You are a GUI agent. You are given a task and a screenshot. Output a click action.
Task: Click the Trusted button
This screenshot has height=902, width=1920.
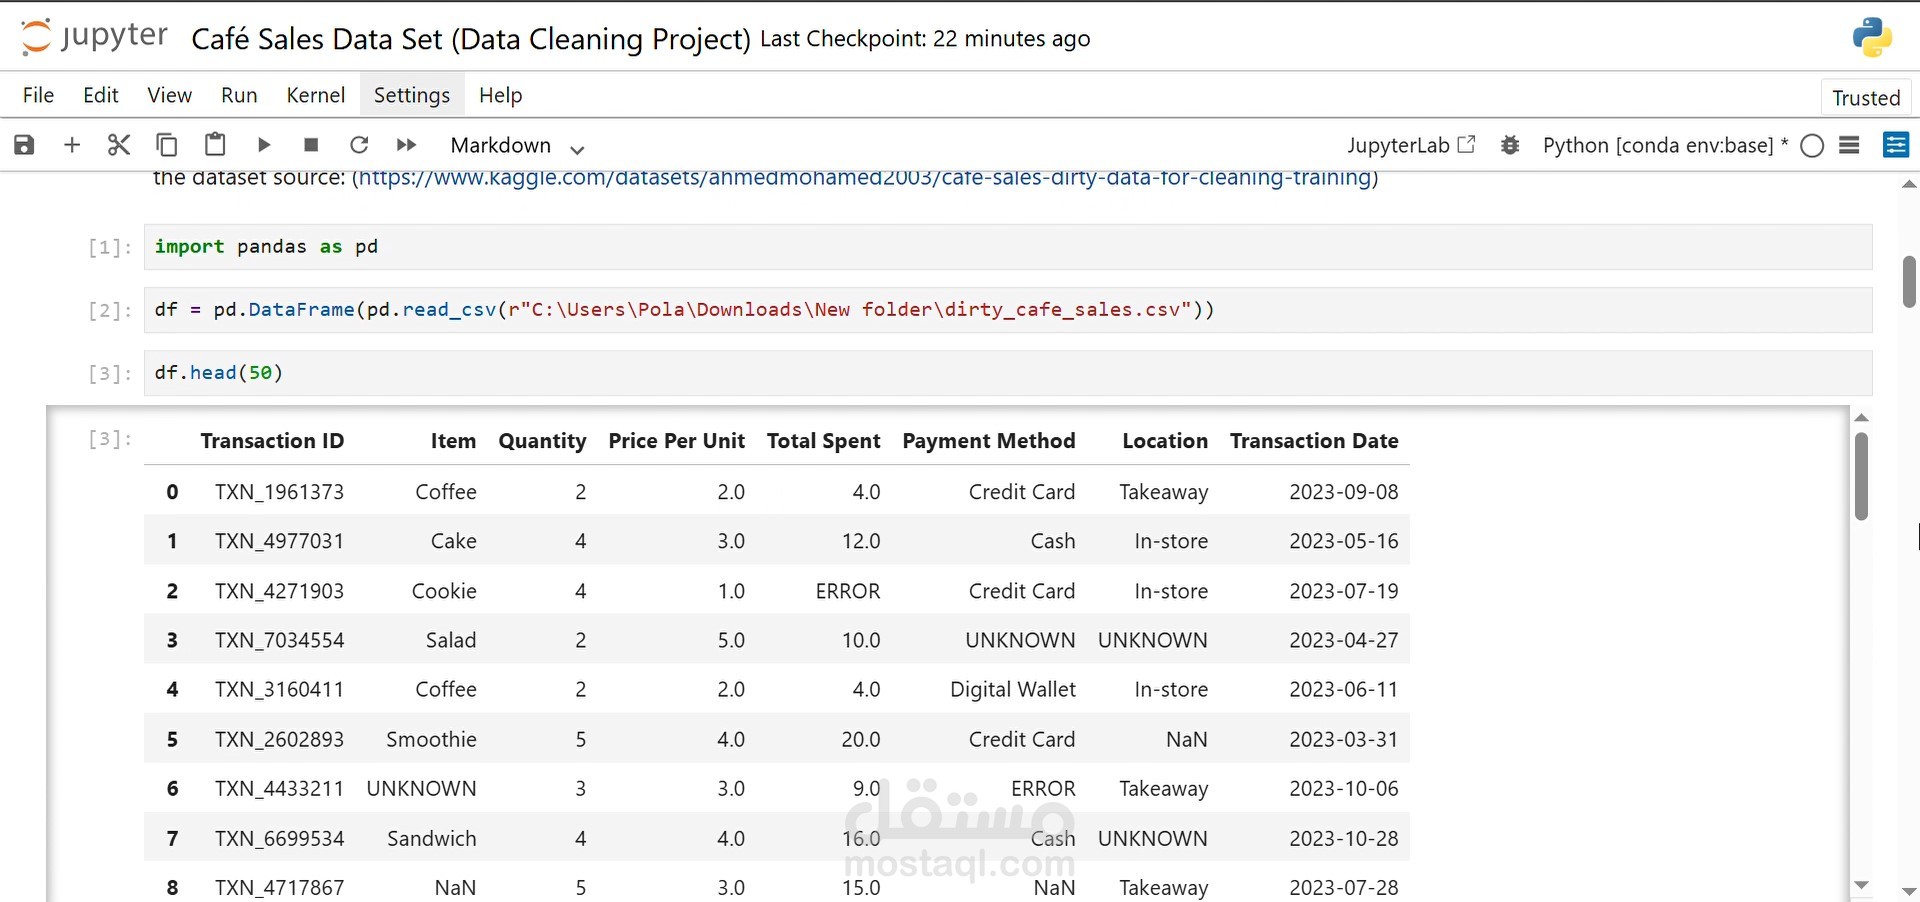(x=1865, y=96)
